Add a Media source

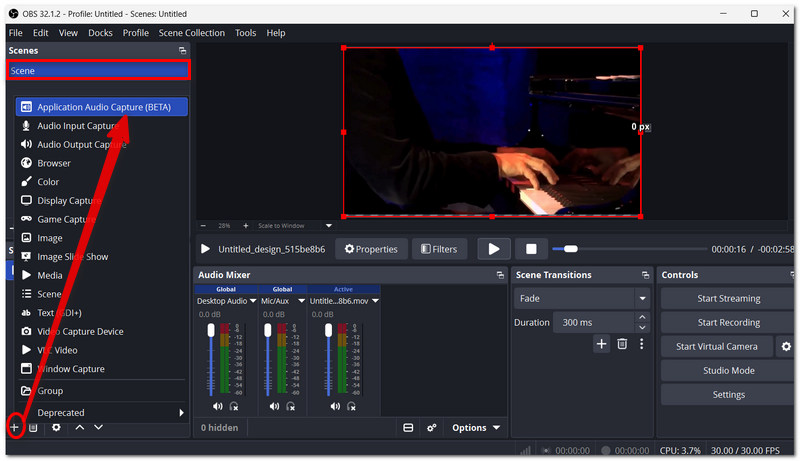pyautogui.click(x=102, y=275)
